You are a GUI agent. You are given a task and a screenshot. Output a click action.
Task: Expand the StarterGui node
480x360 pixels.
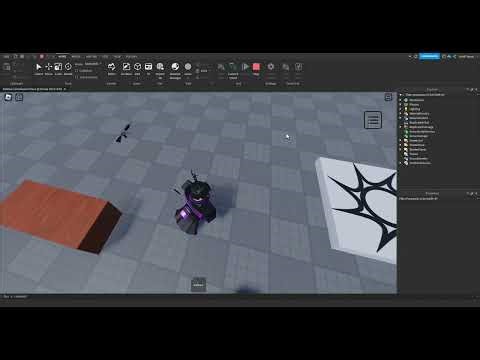(x=401, y=140)
